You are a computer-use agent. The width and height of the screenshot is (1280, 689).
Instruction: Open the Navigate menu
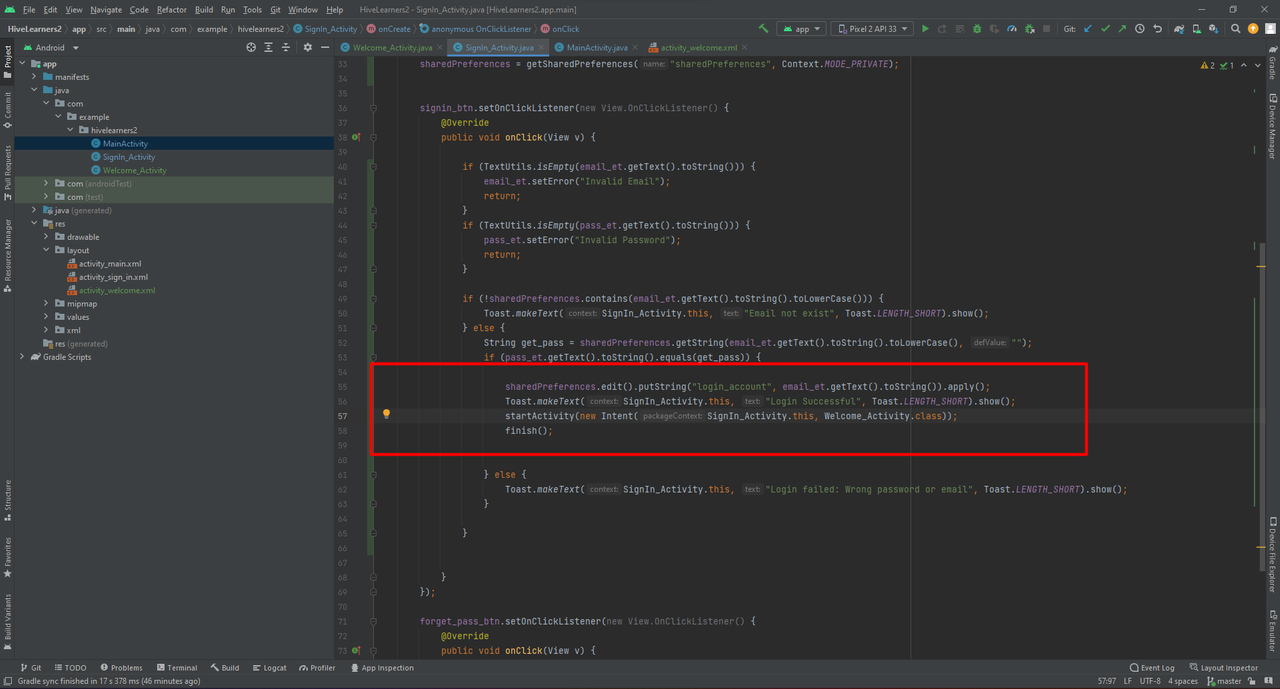[x=106, y=10]
